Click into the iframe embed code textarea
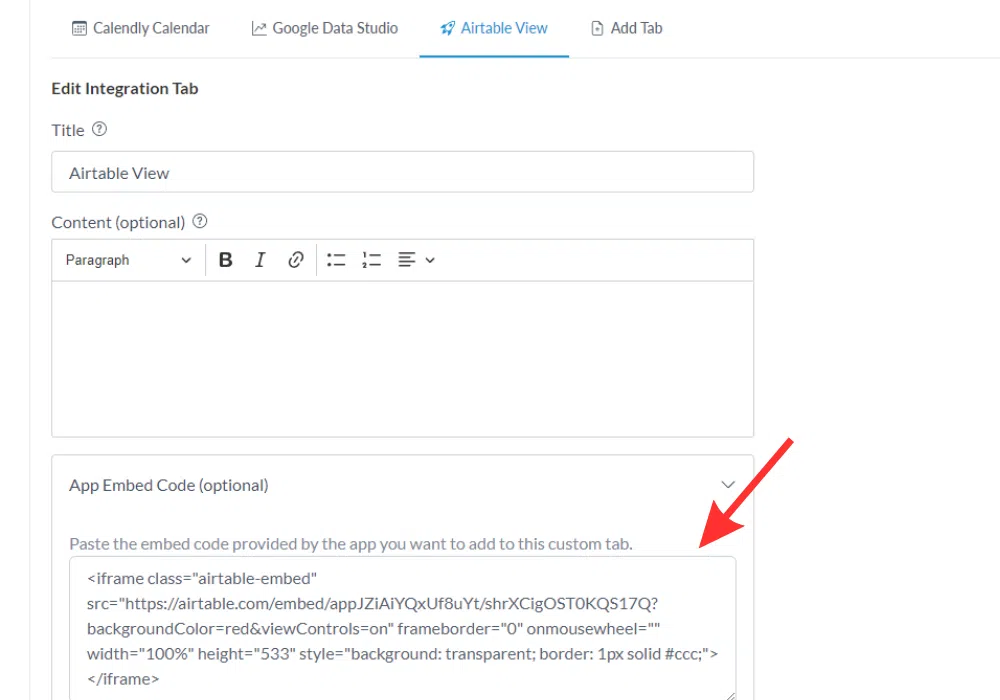 [x=402, y=628]
